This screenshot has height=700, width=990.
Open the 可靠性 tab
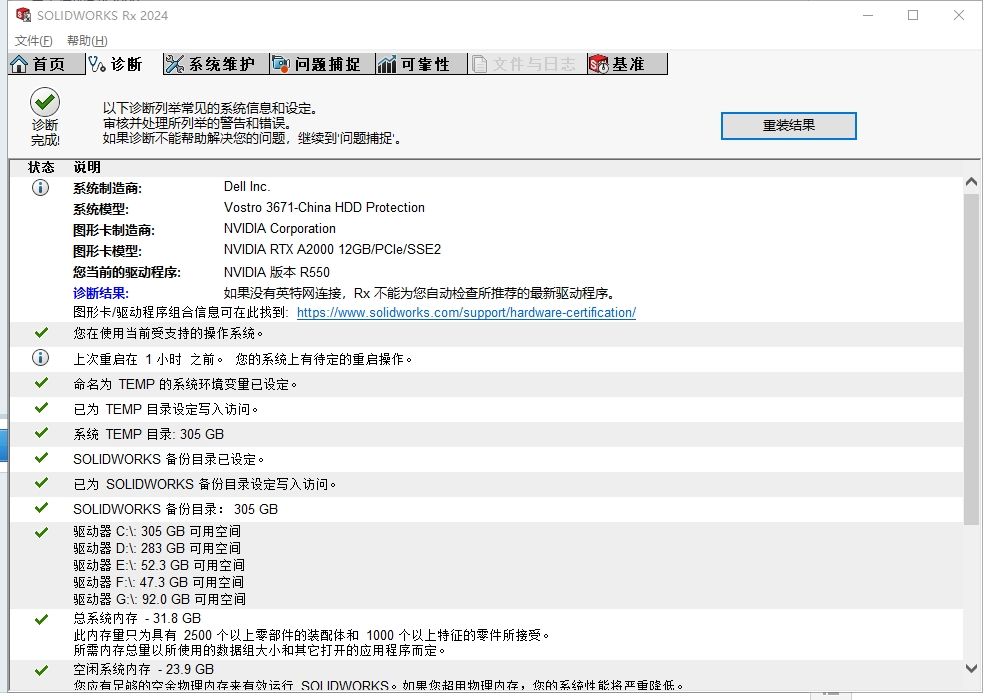pyautogui.click(x=420, y=64)
